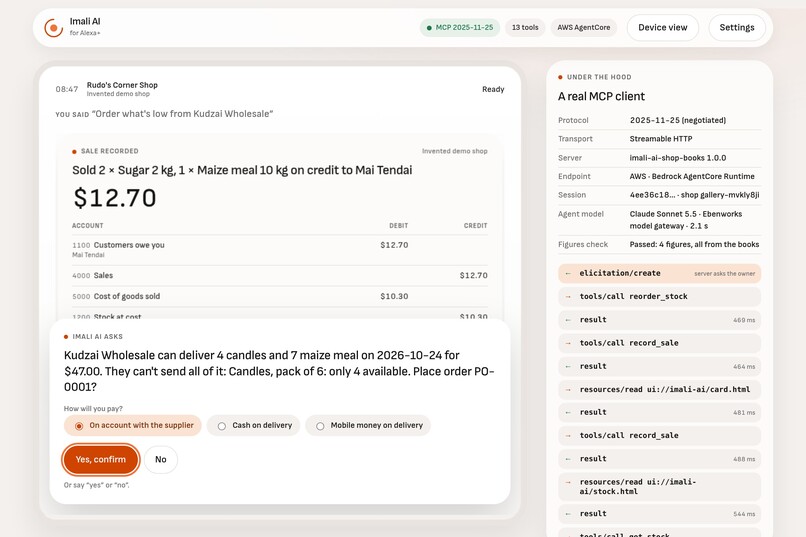Image resolution: width=806 pixels, height=537 pixels.
Task: Select resources/read ui://imali-ai/card.html row
Action: point(660,390)
